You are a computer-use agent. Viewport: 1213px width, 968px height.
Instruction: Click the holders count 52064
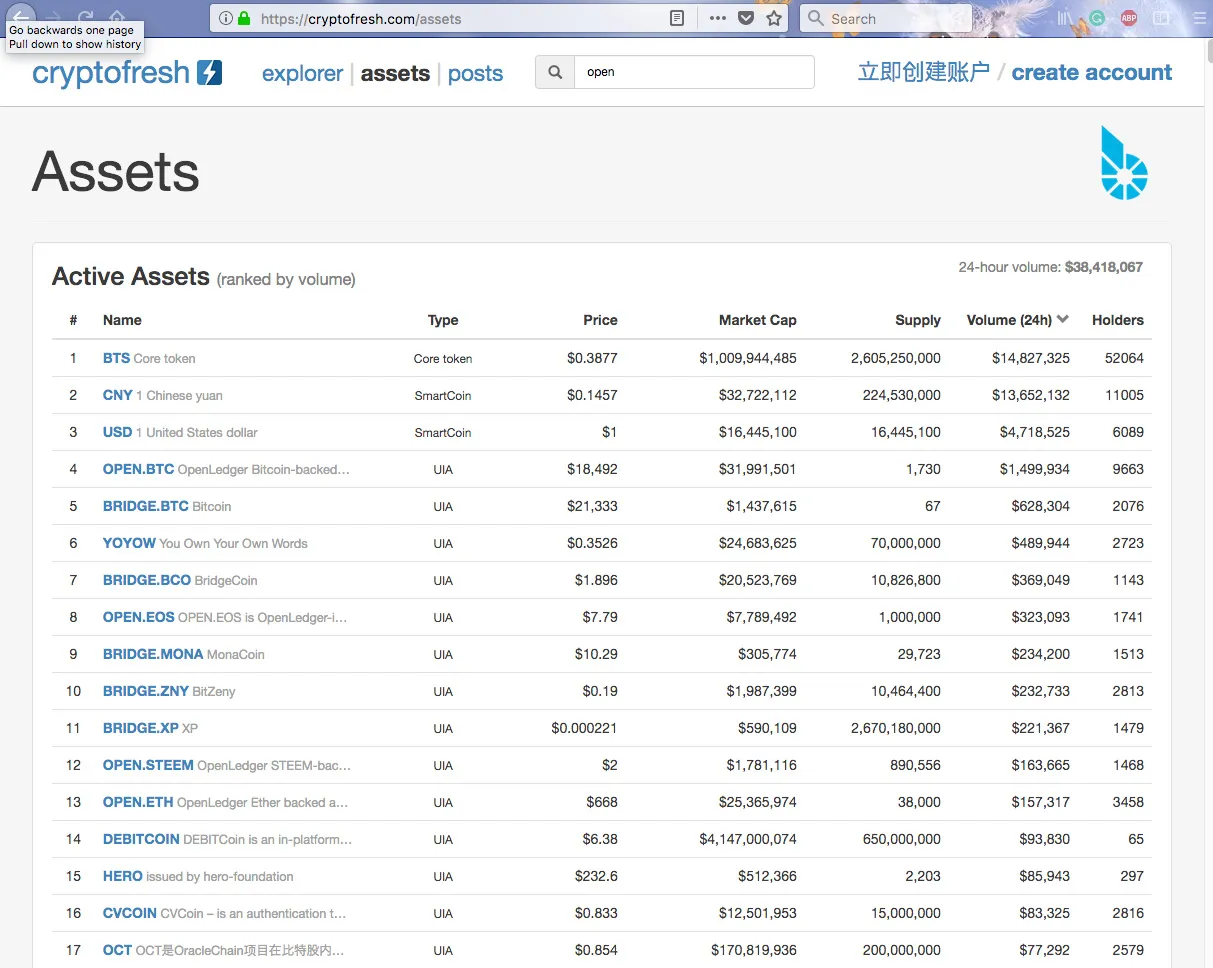coord(1124,358)
